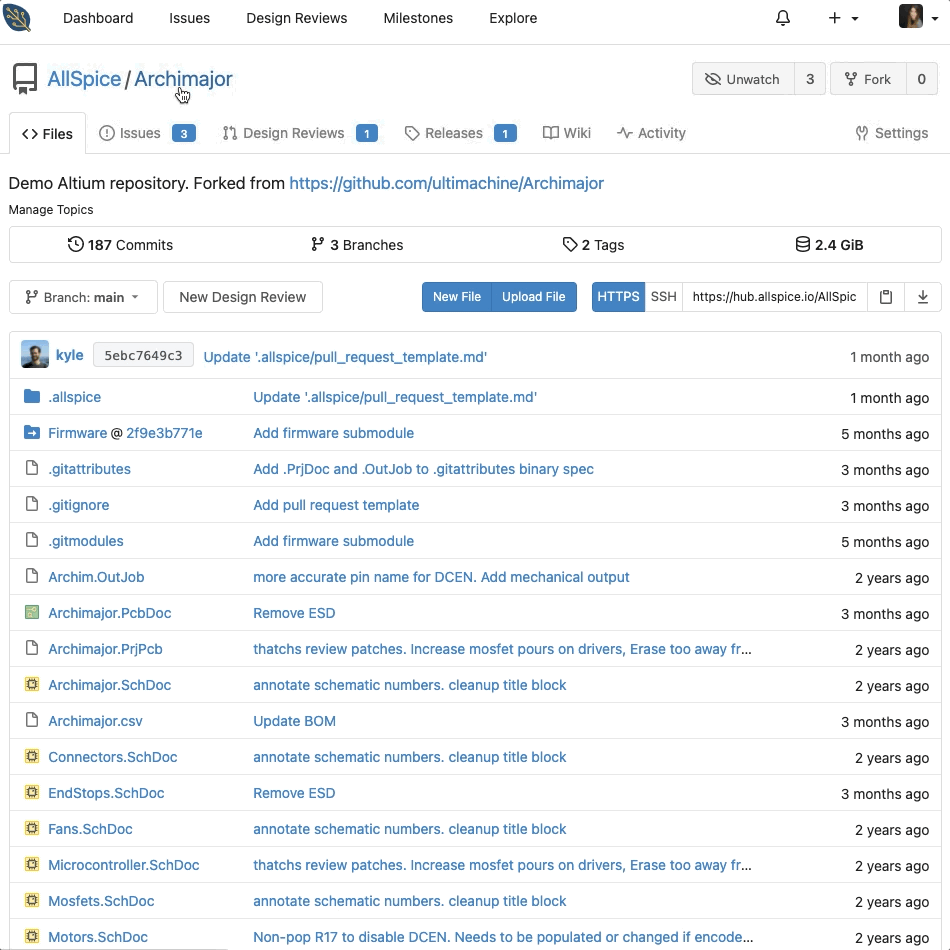Click the kyle author name

pos(70,355)
